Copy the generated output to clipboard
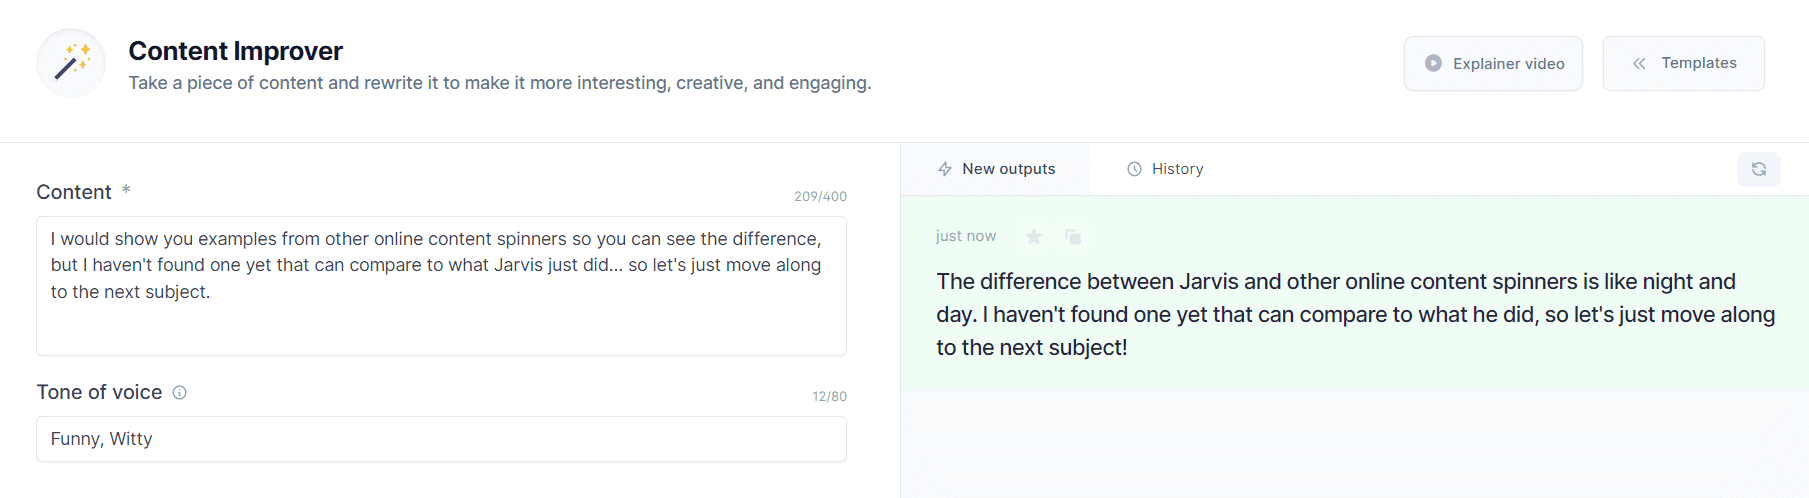1809x498 pixels. (x=1073, y=236)
